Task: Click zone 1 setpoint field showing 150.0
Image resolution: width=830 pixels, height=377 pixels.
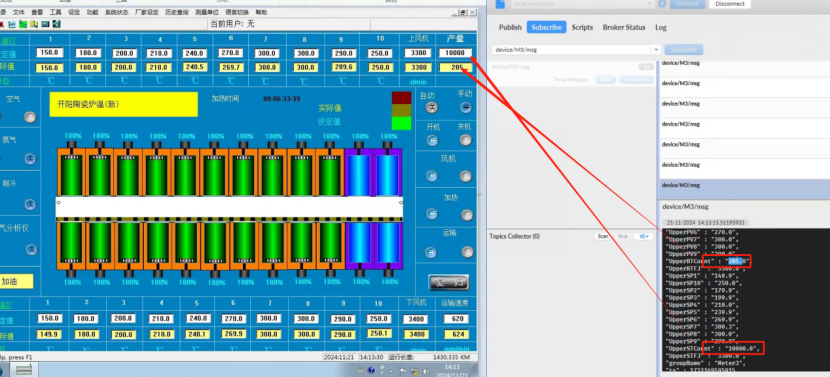Action: (50, 53)
